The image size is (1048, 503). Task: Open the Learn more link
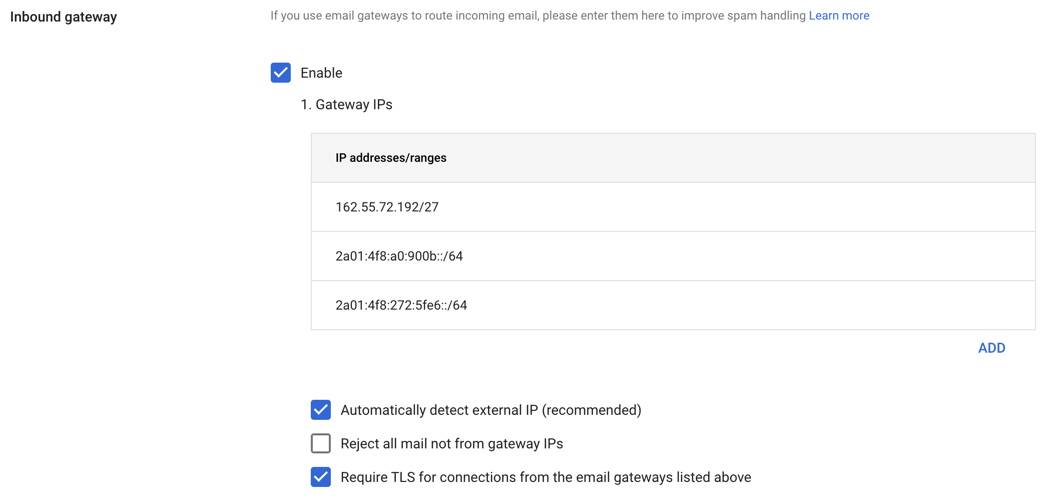tap(838, 16)
